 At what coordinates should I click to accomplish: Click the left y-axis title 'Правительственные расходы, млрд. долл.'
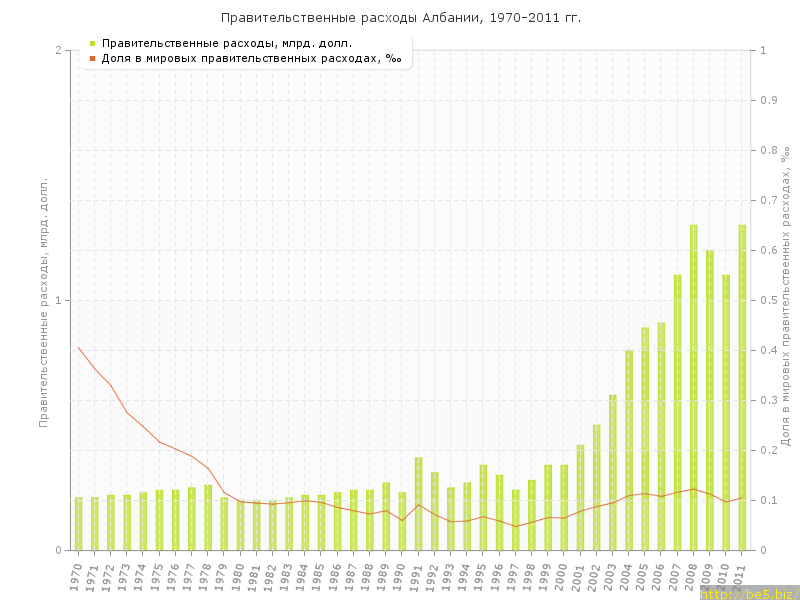(43, 302)
